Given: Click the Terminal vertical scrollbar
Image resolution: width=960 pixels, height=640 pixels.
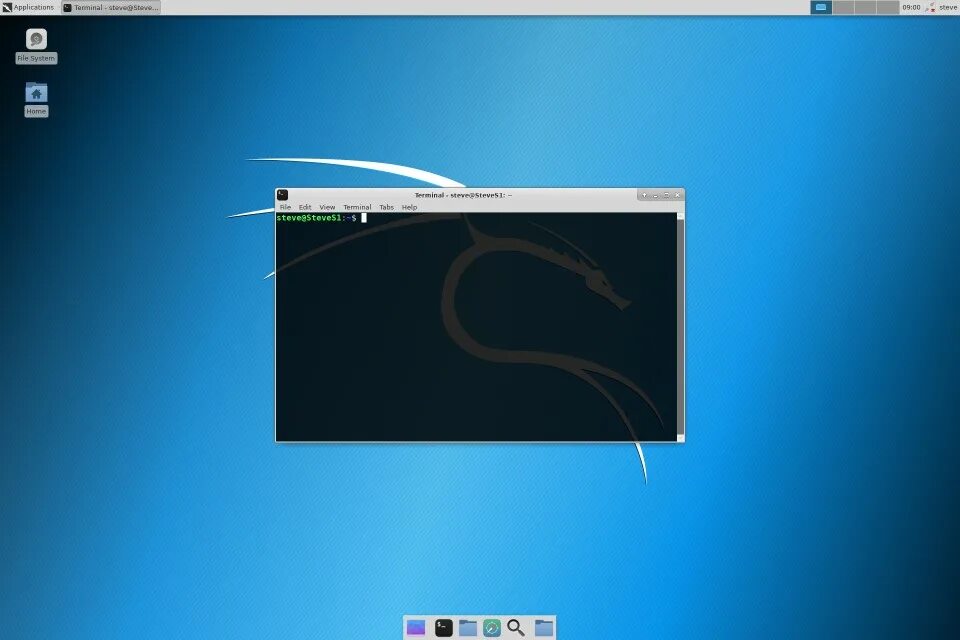Looking at the screenshot, I should tap(680, 326).
